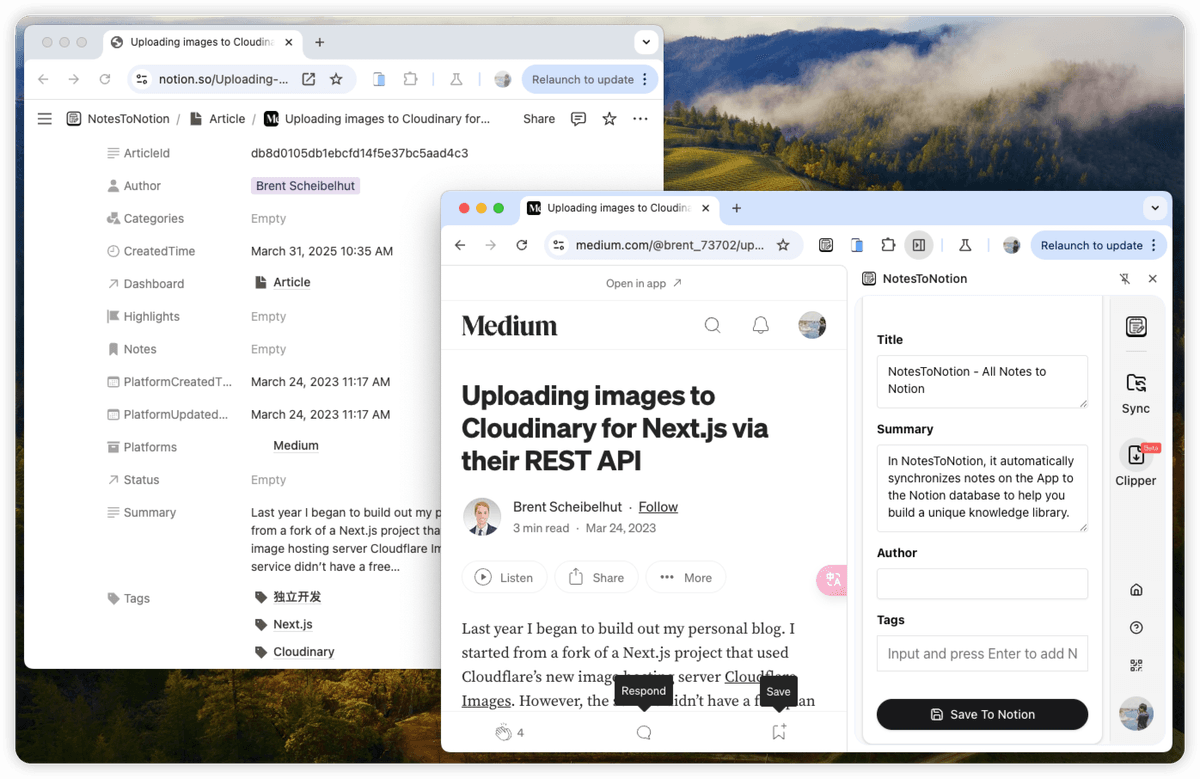Toggle favorite star on Notion page
Image resolution: width=1200 pixels, height=779 pixels.
coord(609,119)
